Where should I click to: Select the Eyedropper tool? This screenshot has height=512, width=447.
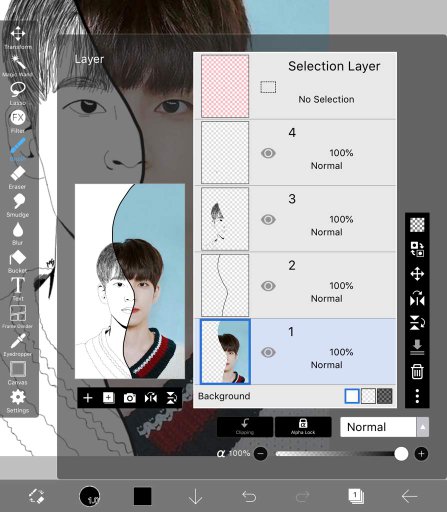click(18, 345)
